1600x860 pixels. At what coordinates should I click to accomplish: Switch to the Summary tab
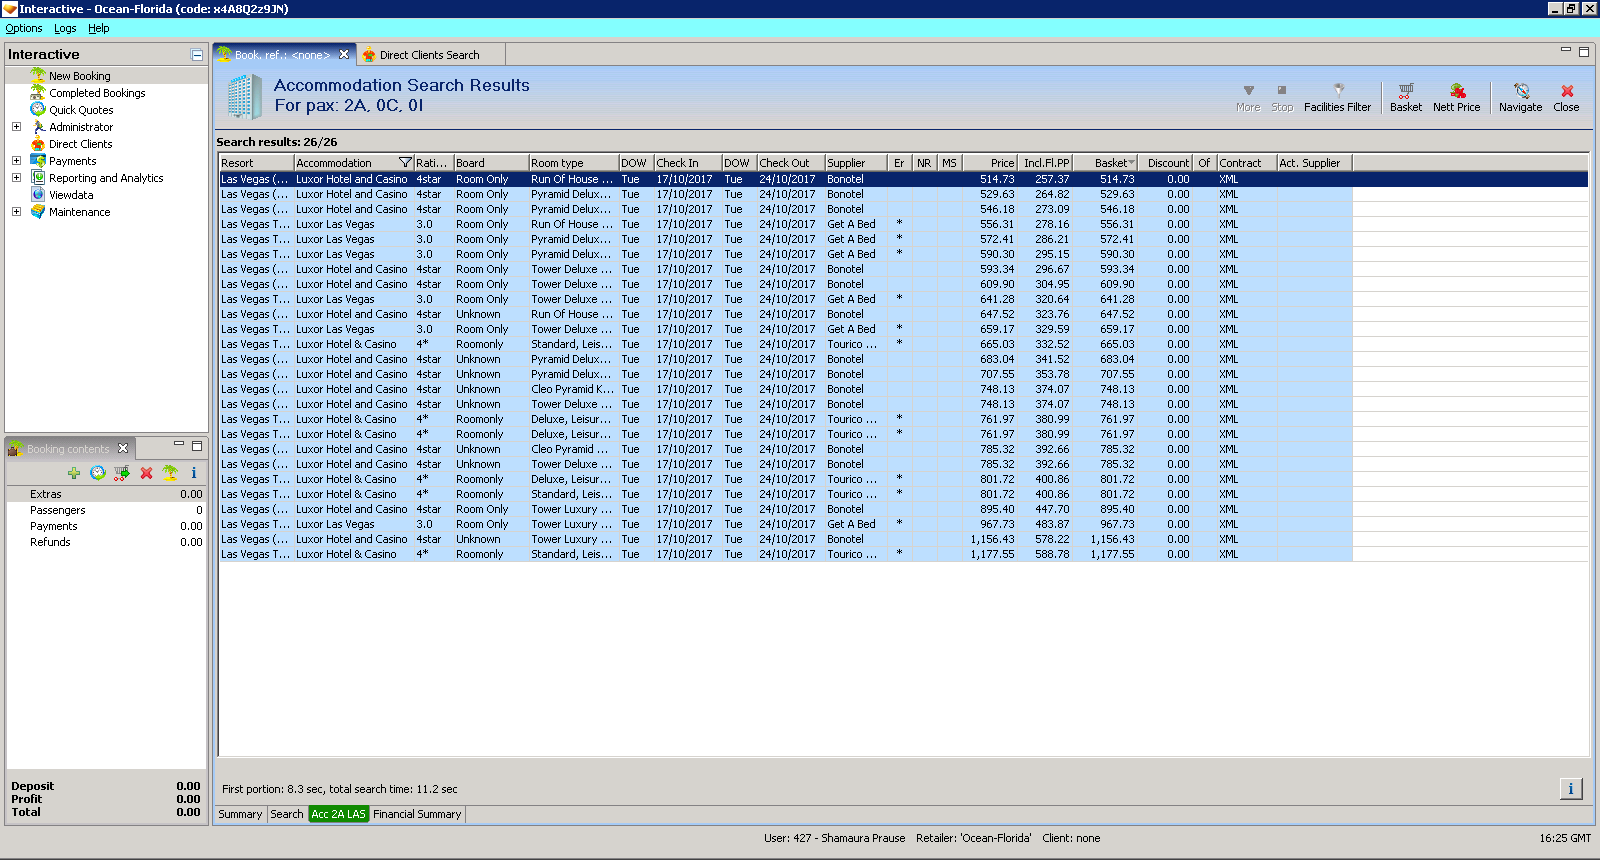[240, 814]
